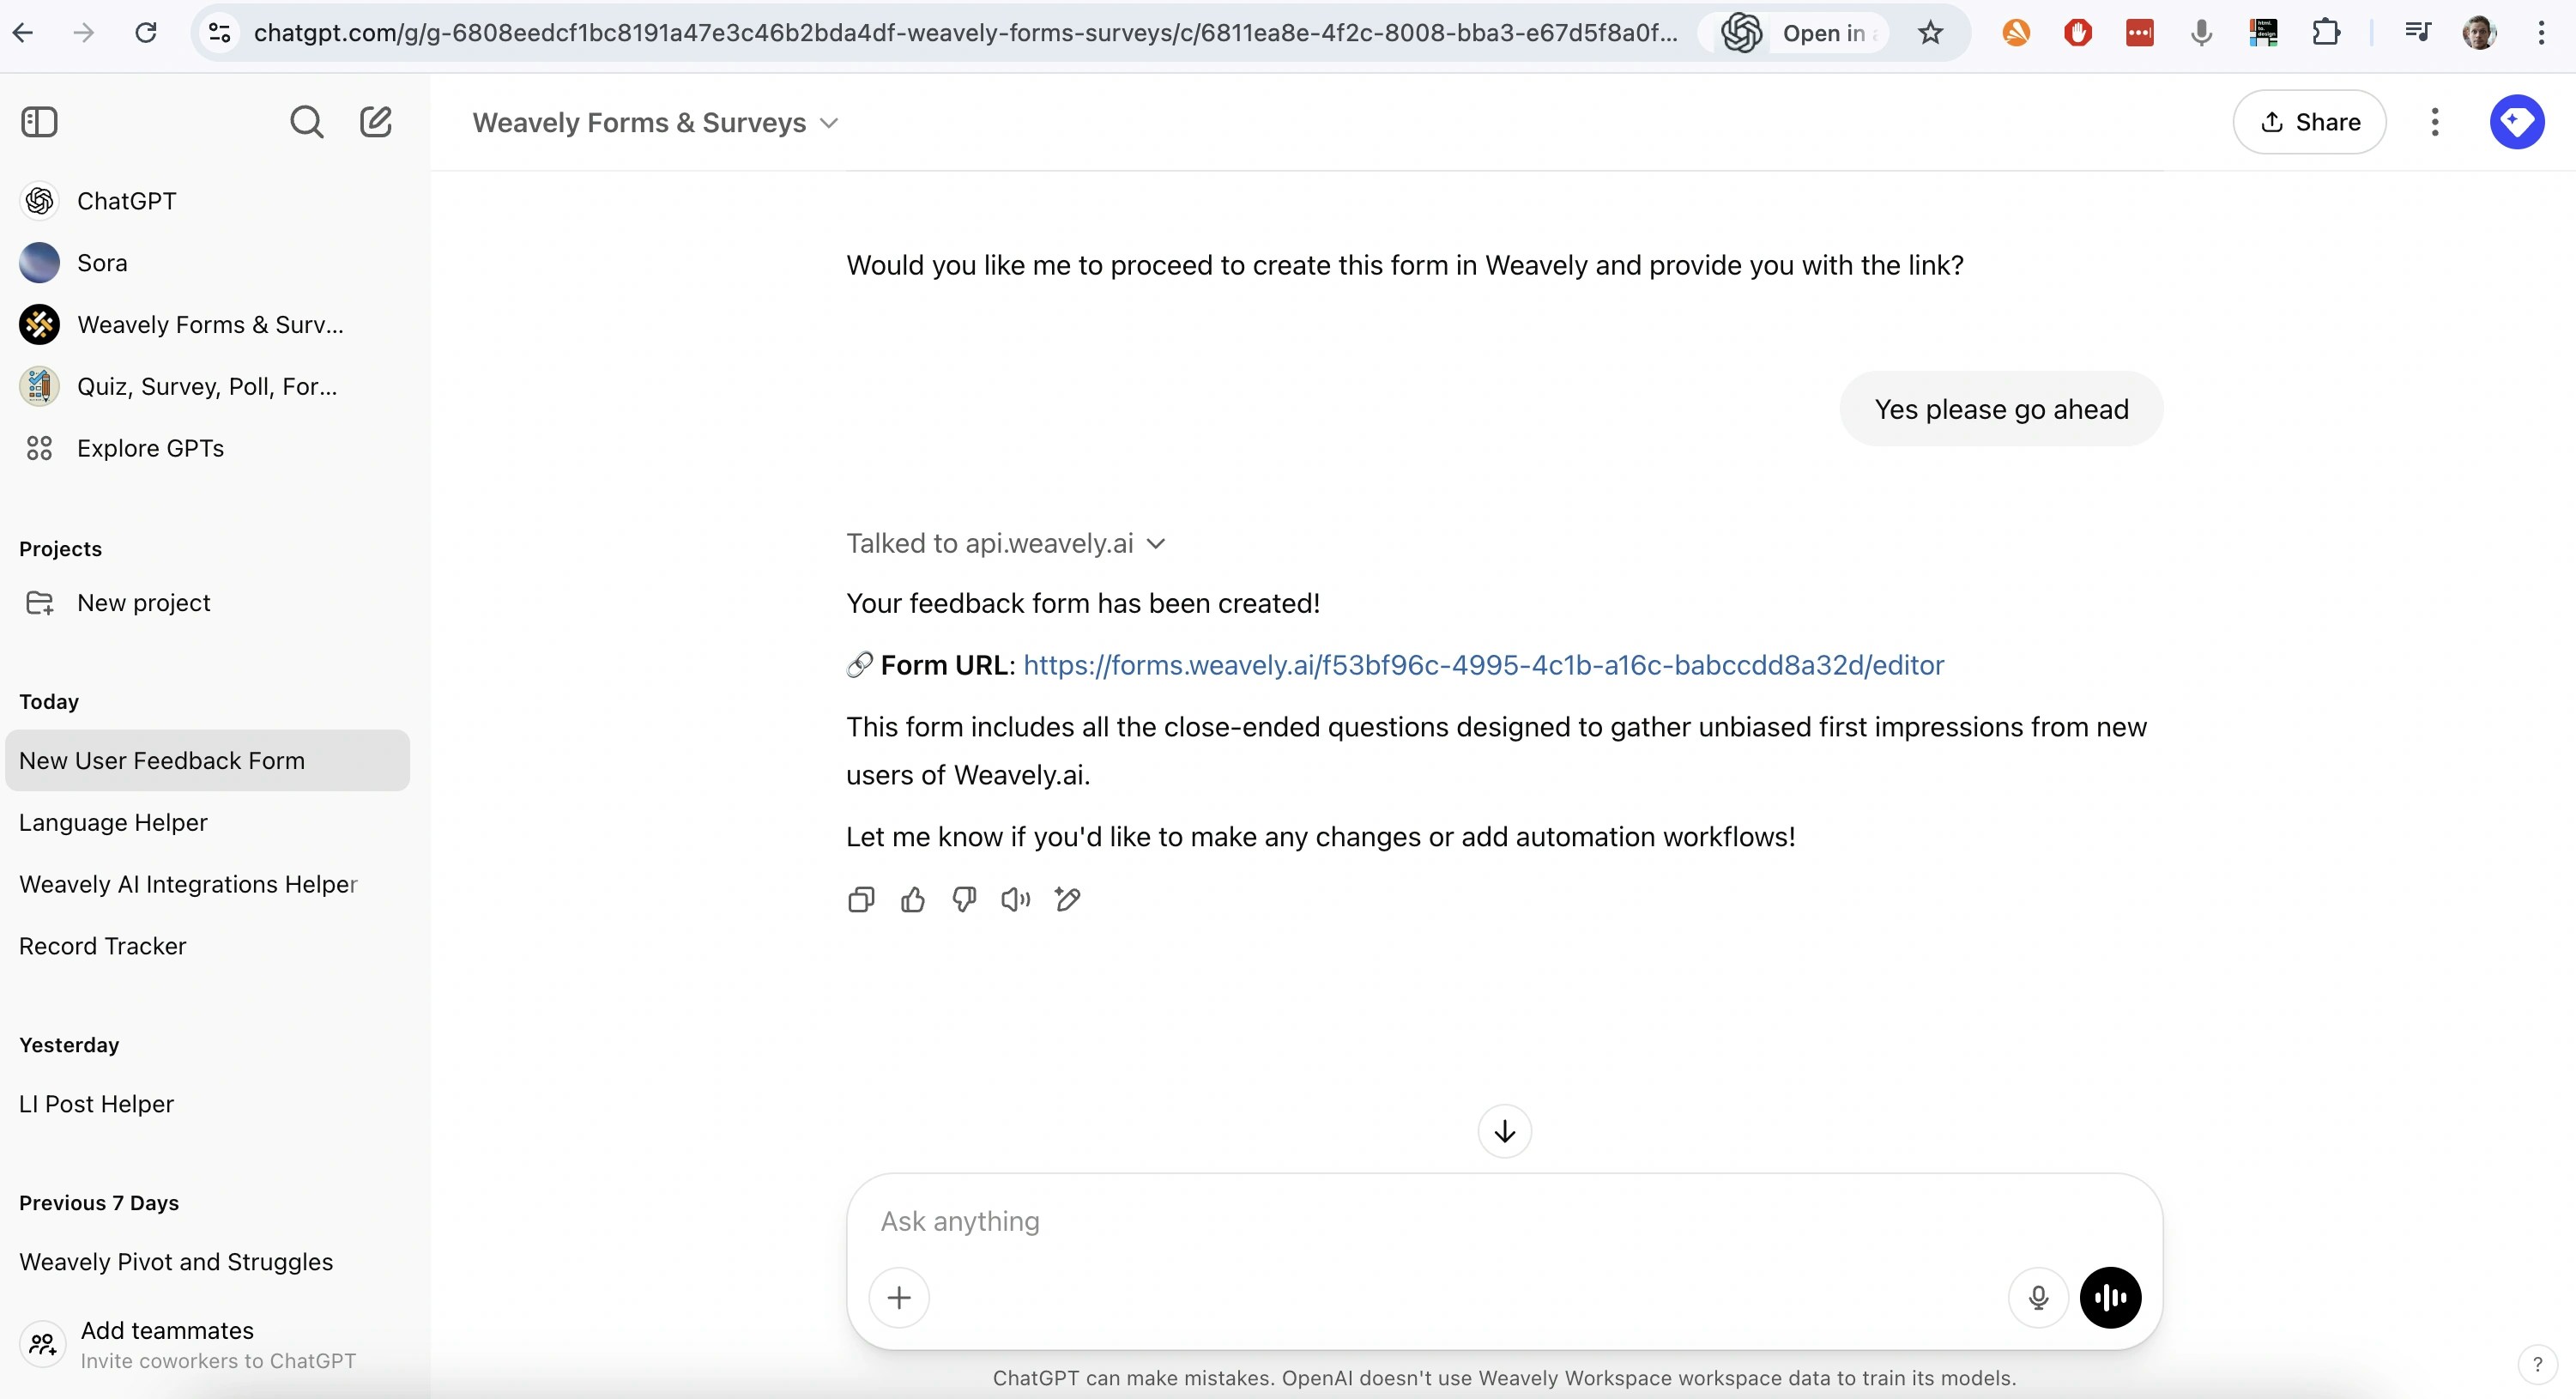
Task: Edit the response in canvas
Action: [x=1068, y=899]
